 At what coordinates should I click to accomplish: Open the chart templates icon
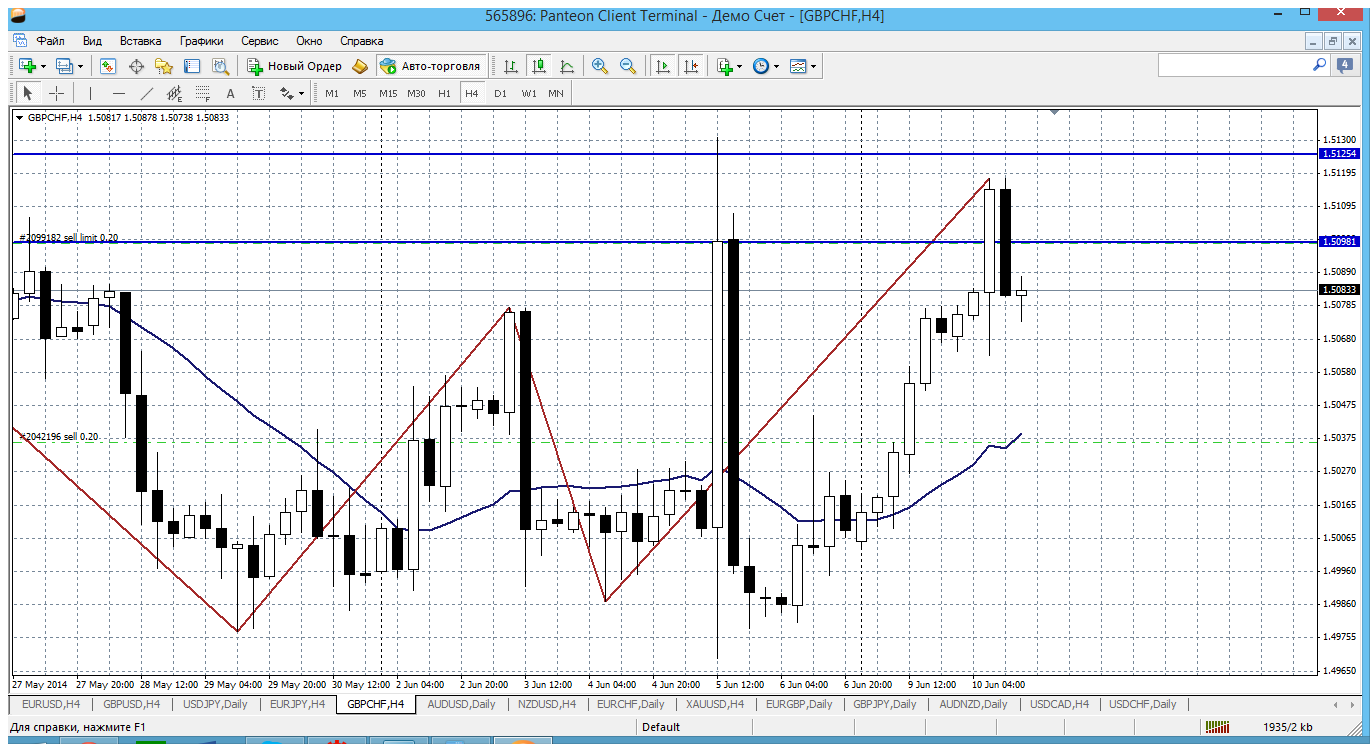(x=798, y=66)
